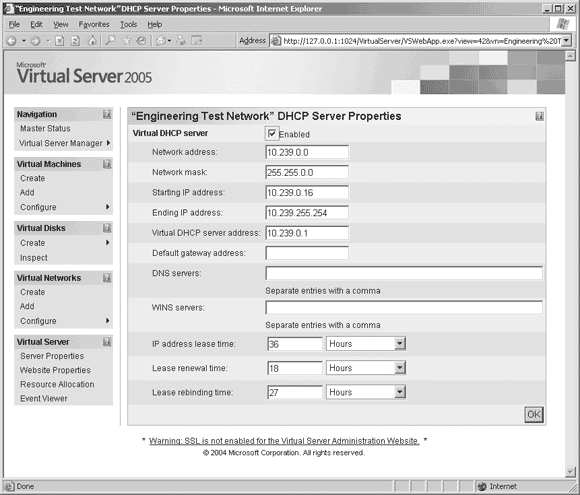Open the Help menu
This screenshot has width=580, height=495.
coord(155,24)
